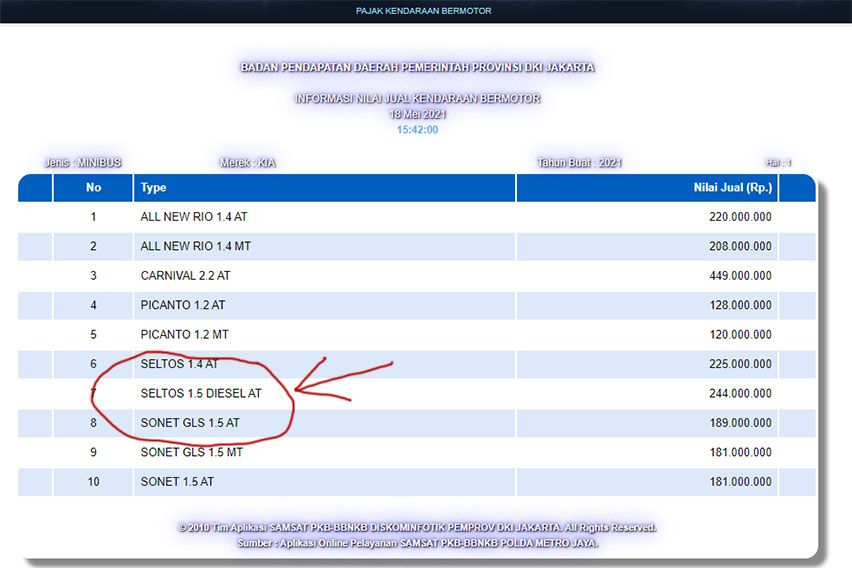852x568 pixels.
Task: Select the SELTOS 1.4 AT entry
Action: (179, 364)
